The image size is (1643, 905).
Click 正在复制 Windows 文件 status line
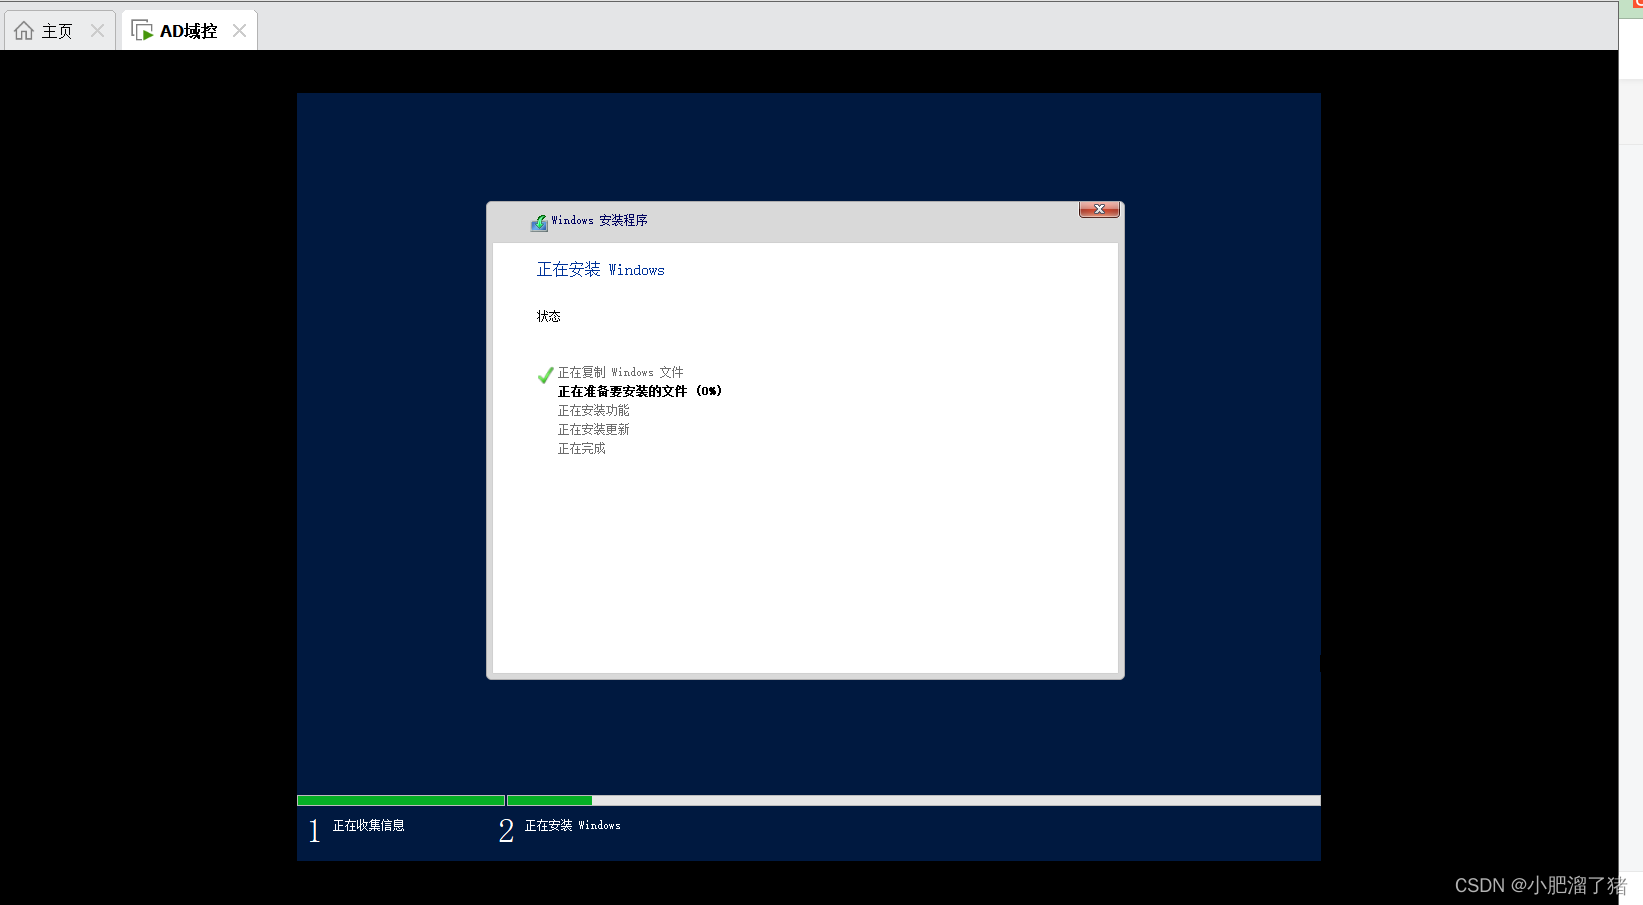[620, 372]
